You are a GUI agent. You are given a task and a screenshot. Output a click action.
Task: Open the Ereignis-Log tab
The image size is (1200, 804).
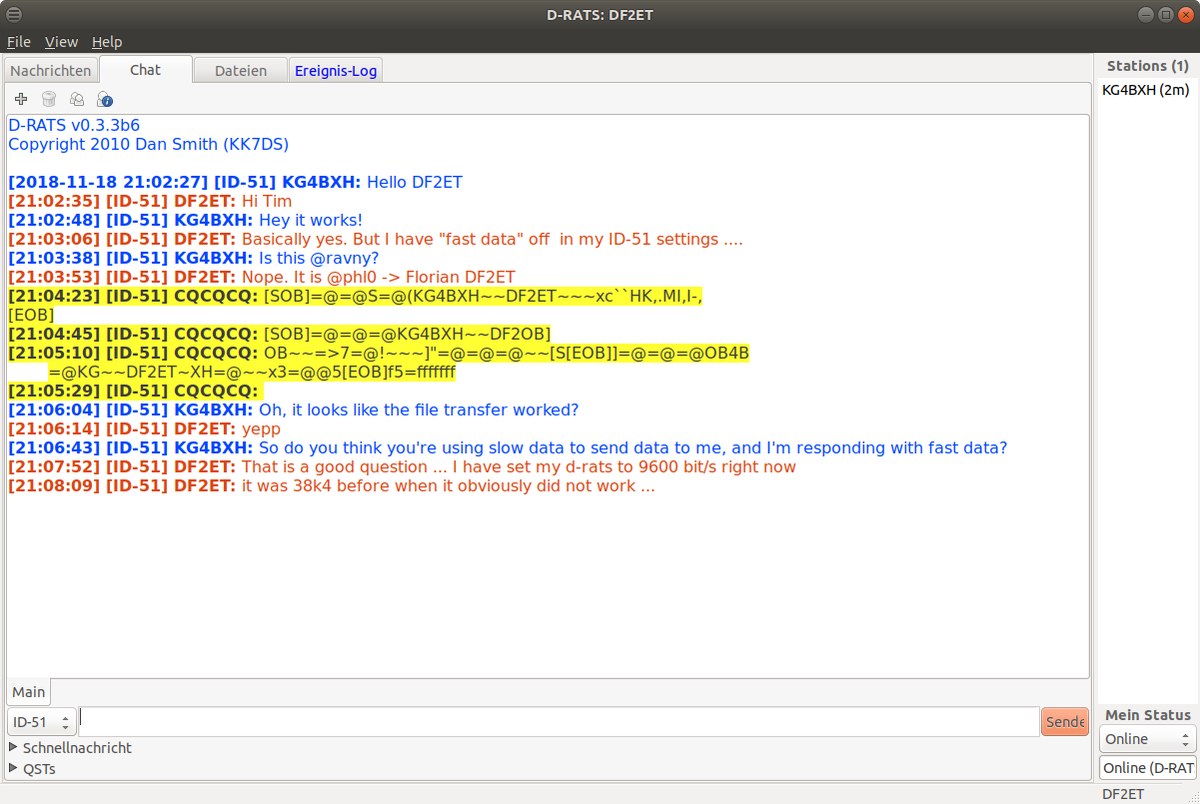[x=335, y=70]
